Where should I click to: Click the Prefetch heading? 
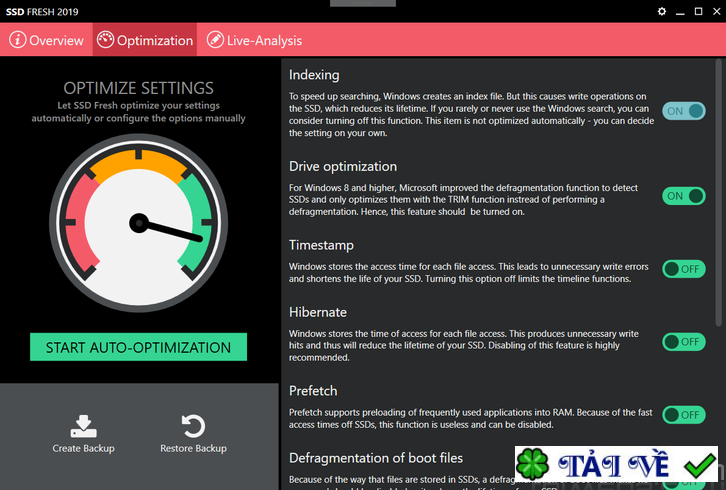pos(313,391)
